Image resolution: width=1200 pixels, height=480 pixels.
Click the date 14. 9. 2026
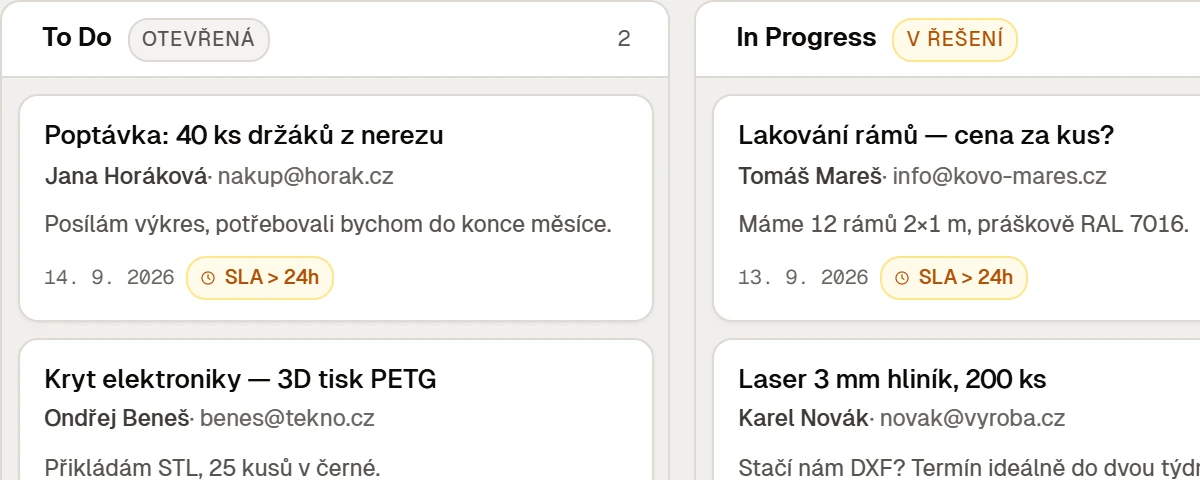point(110,278)
